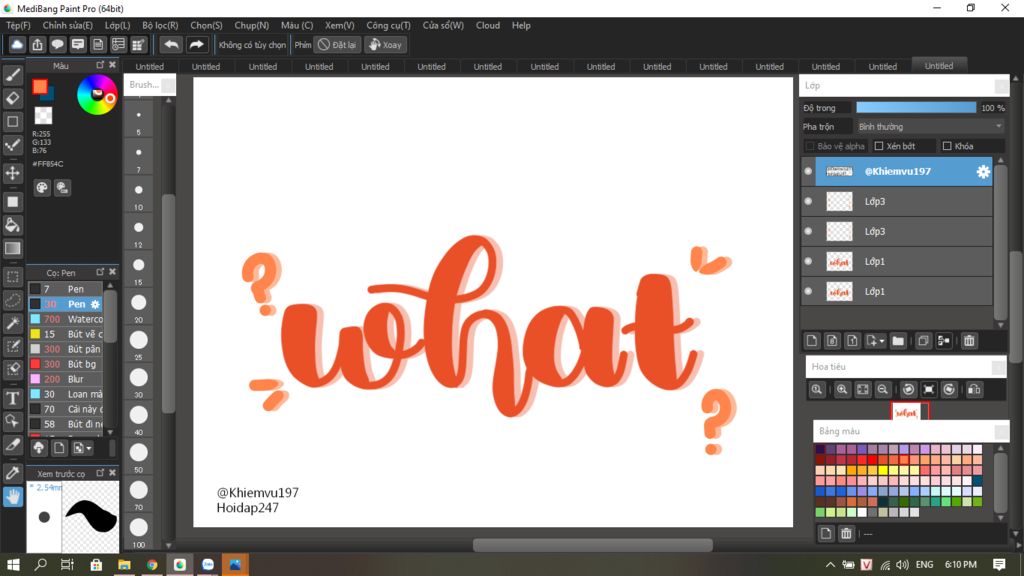Zoom in using the Hoa tiêu navigator
The height and width of the screenshot is (576, 1024).
842,390
